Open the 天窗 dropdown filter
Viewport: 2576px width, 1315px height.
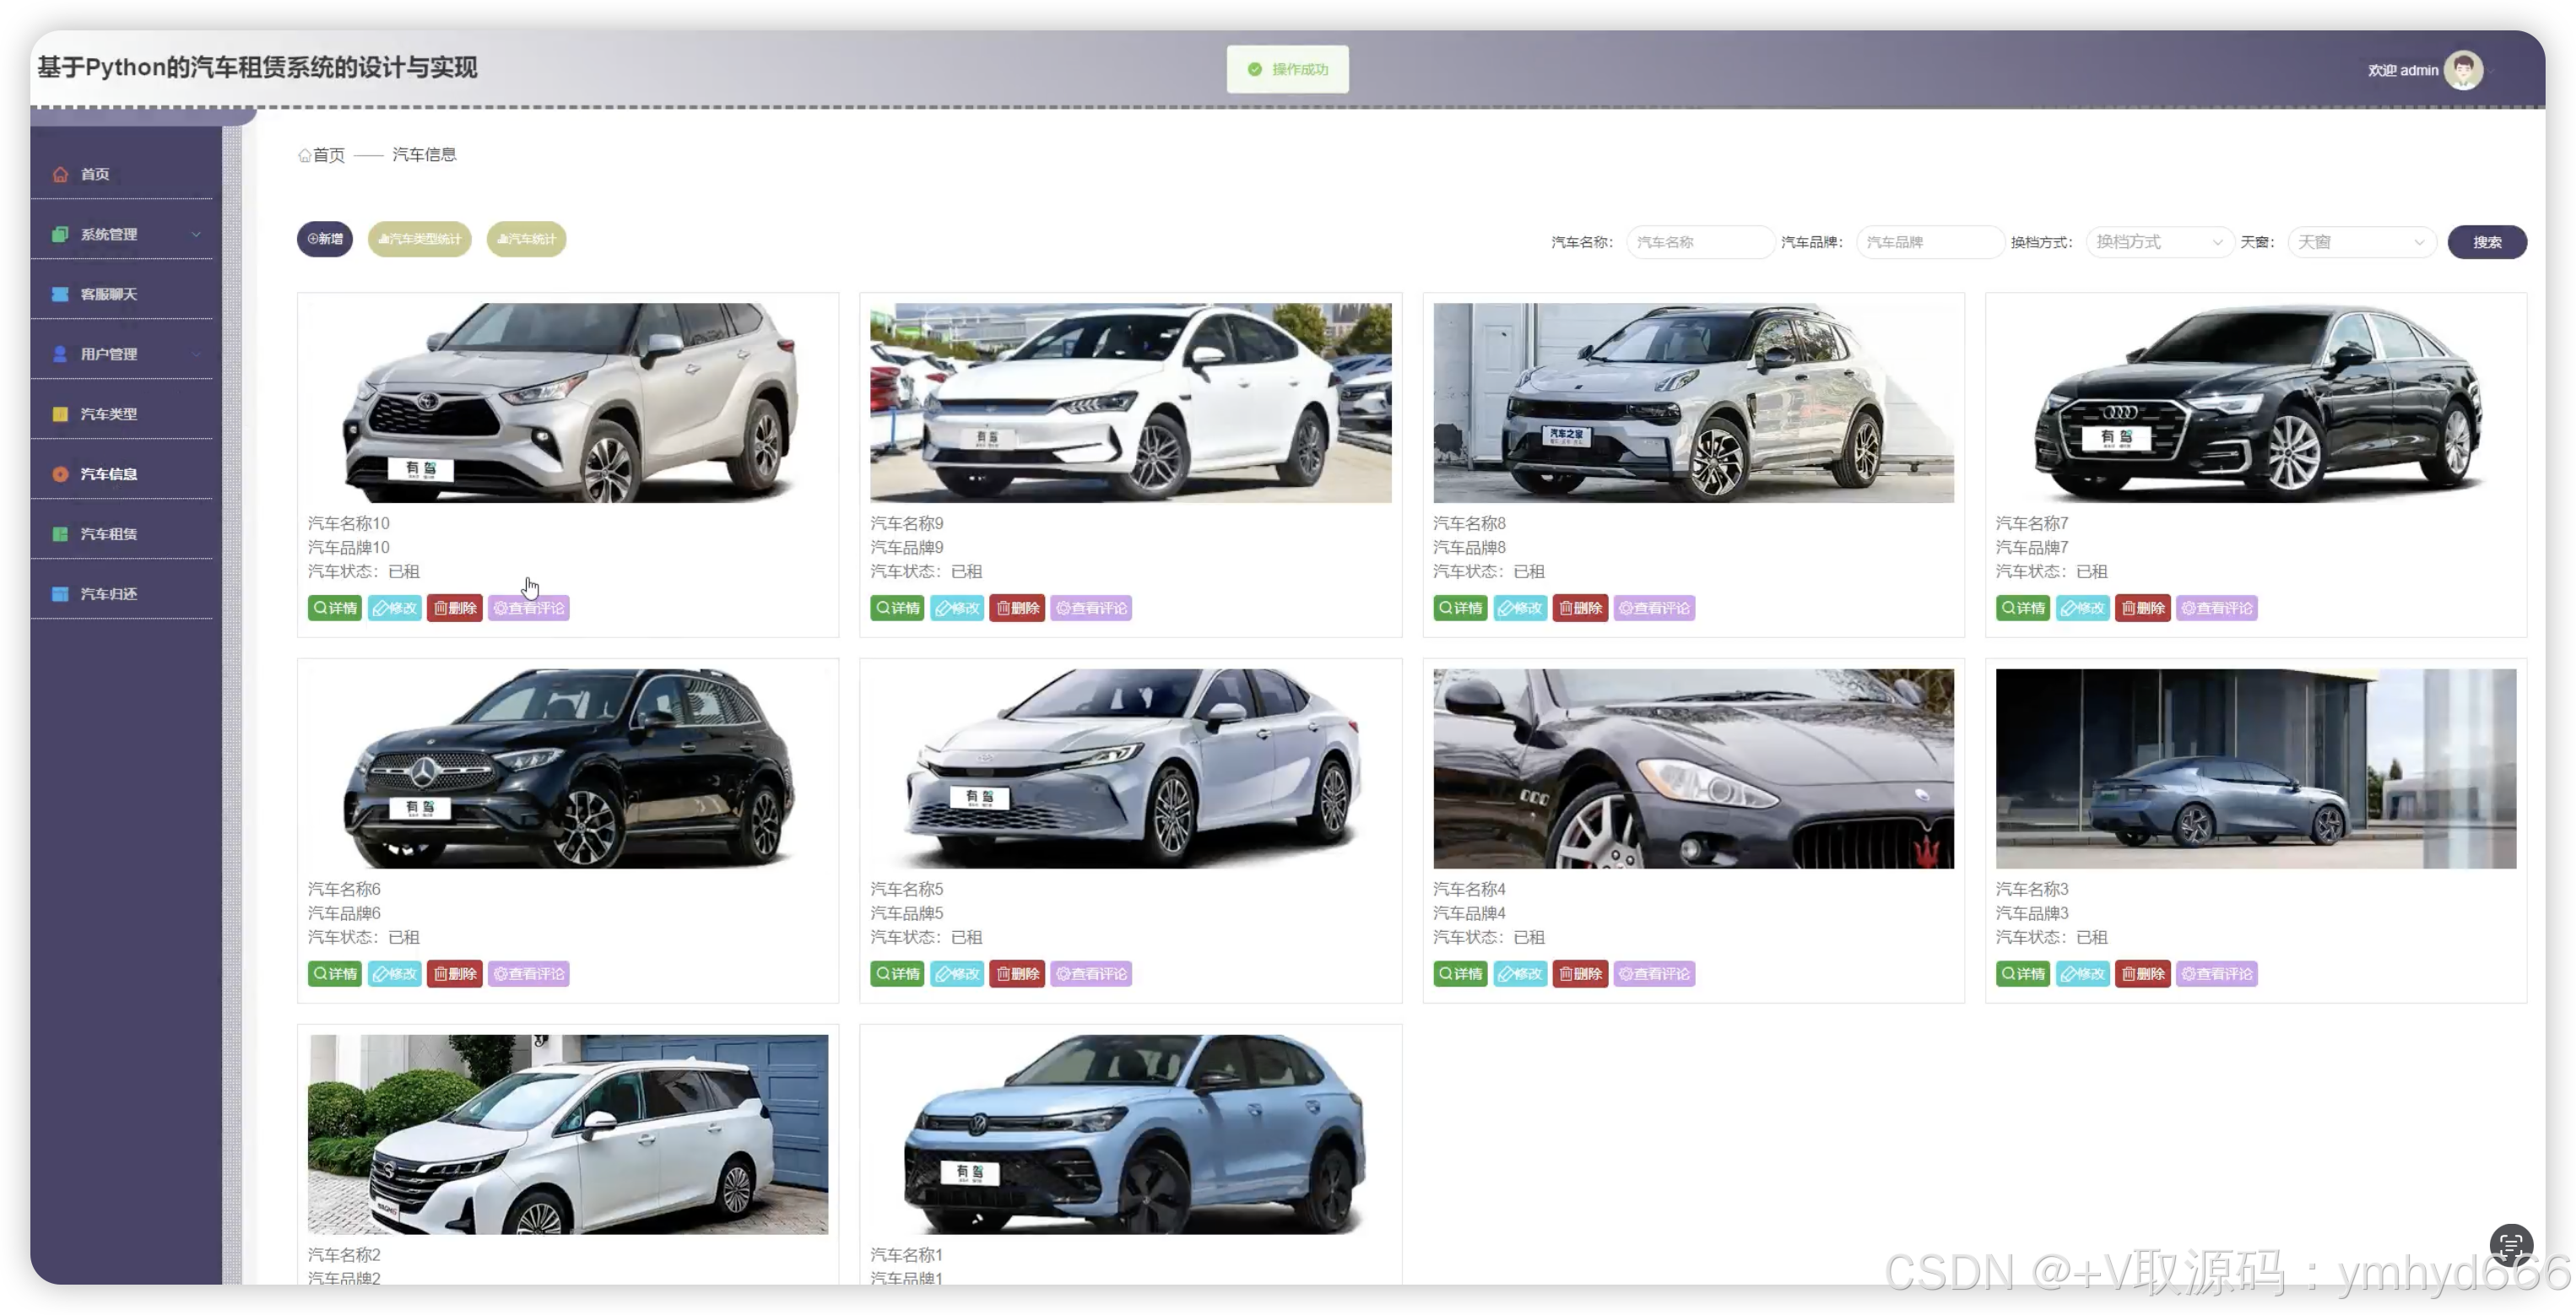coord(2360,242)
